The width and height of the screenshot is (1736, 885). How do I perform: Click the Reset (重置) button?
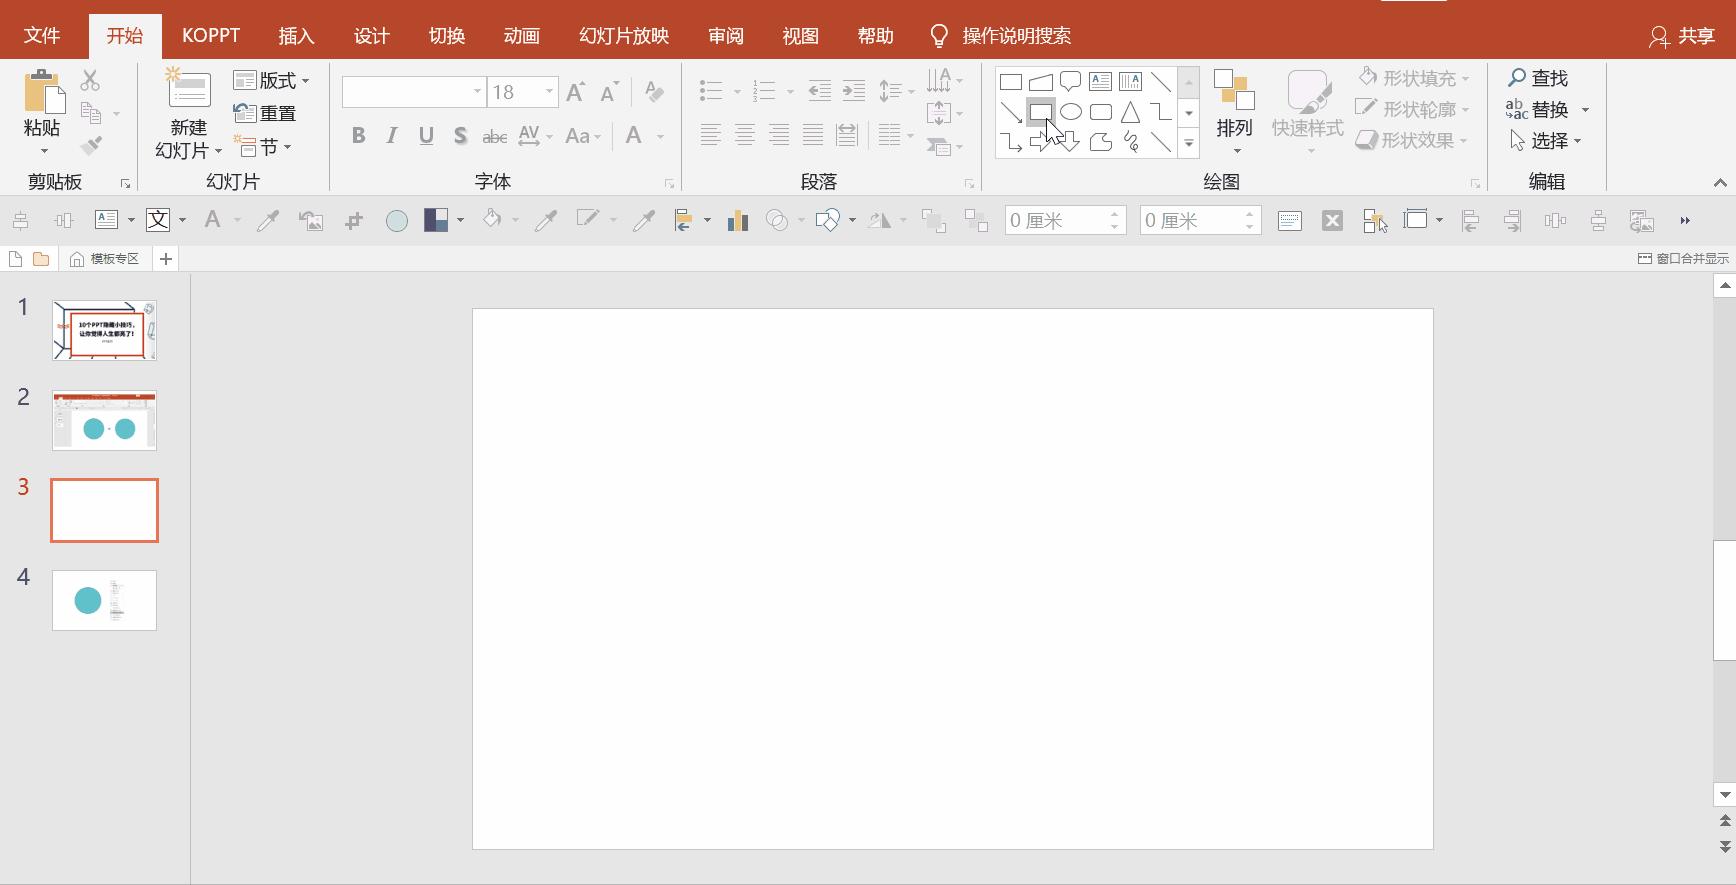pos(265,113)
